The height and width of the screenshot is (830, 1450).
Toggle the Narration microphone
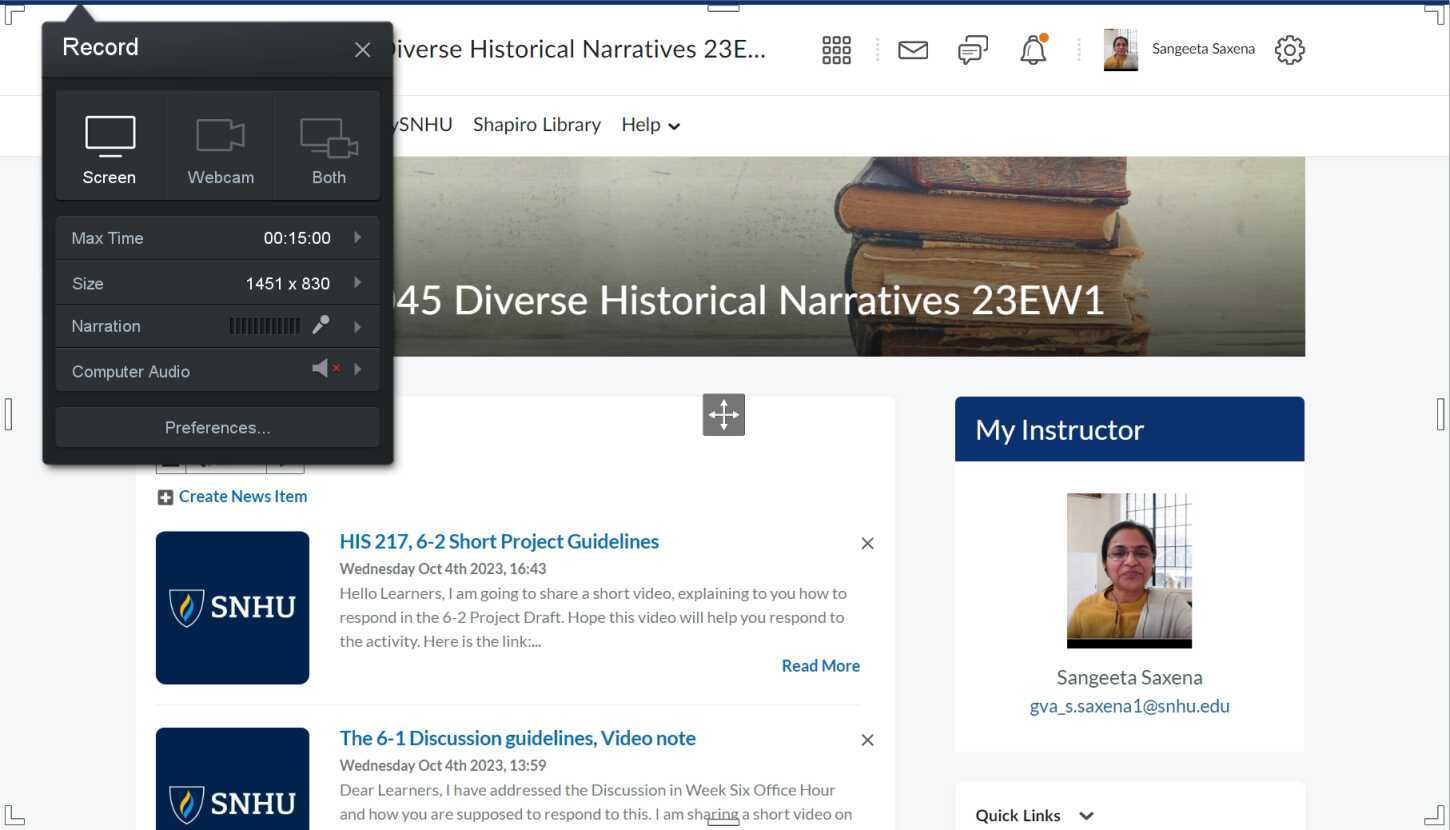[320, 325]
